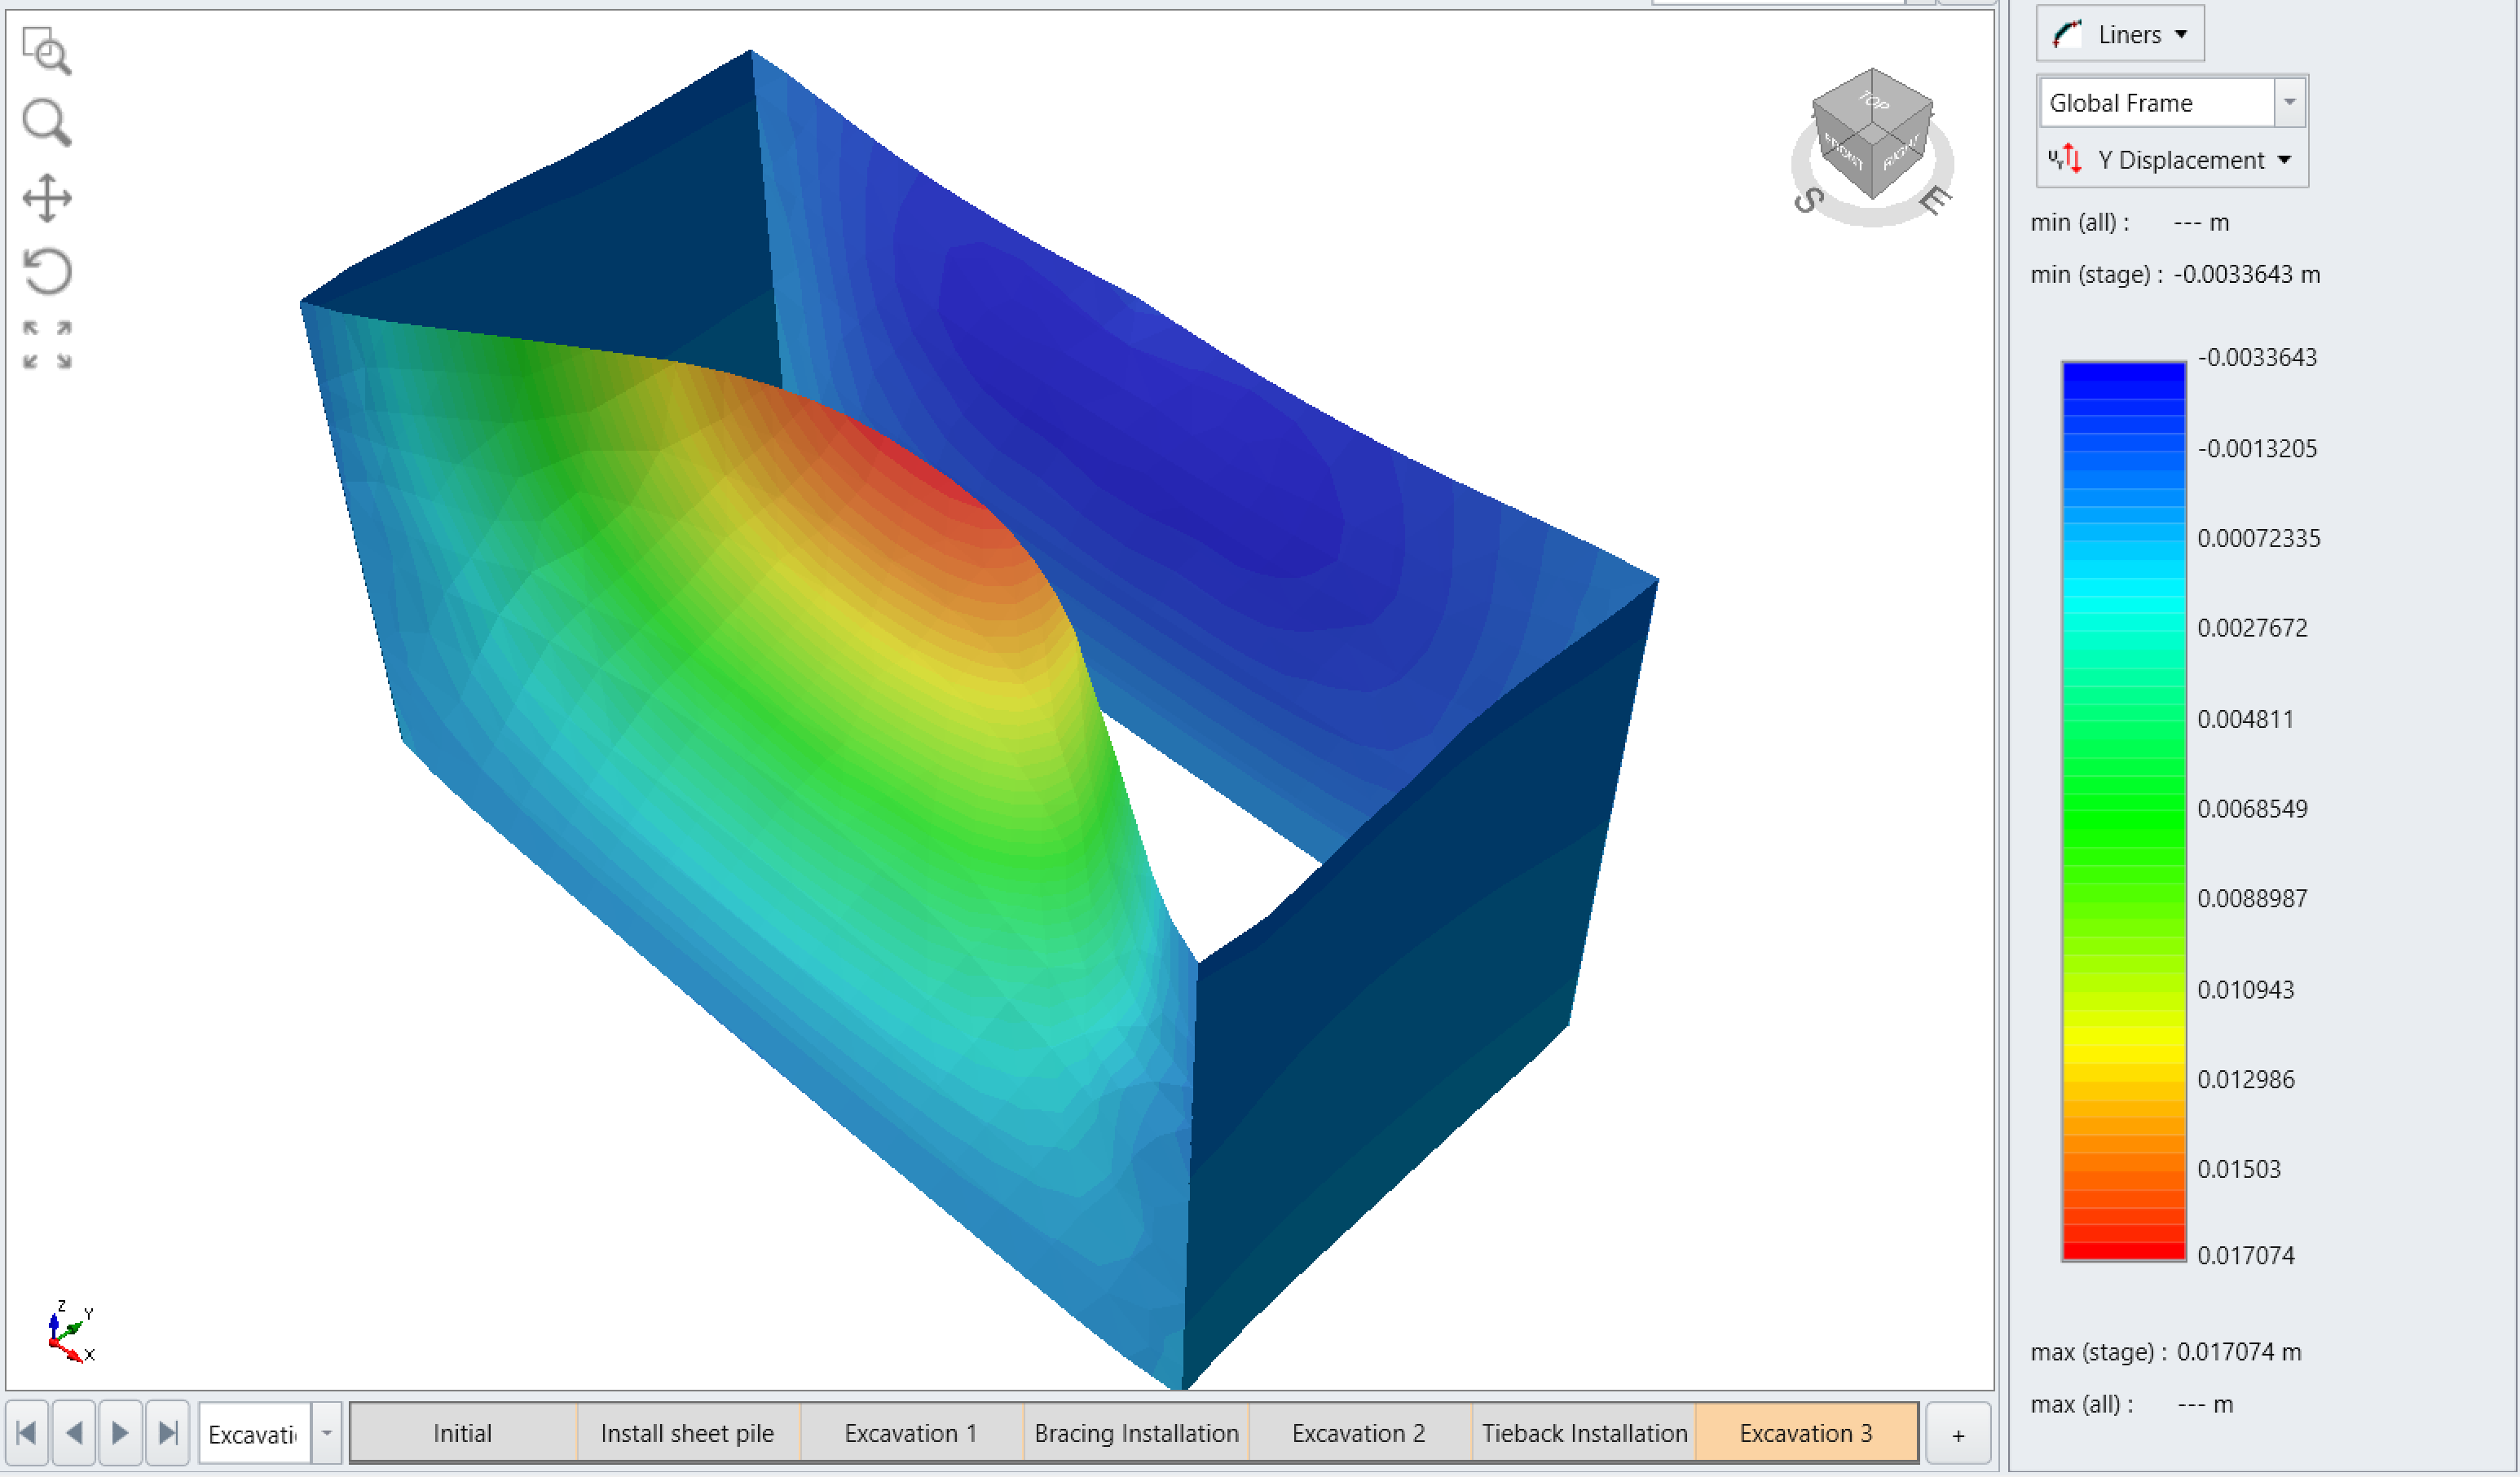
Task: Jump to the first stage
Action: [27, 1433]
